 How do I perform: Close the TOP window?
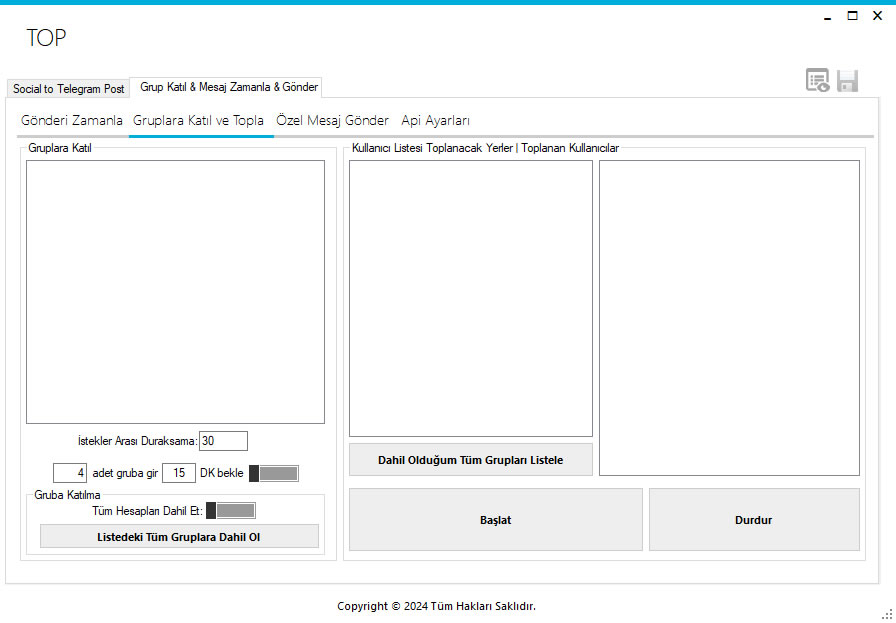[878, 16]
